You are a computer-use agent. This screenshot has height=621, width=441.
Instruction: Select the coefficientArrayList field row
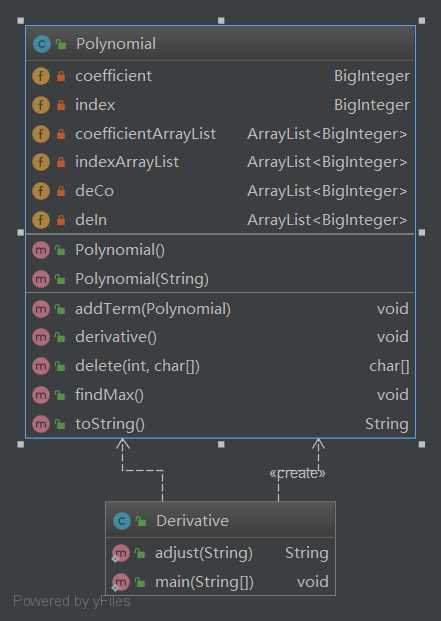click(x=220, y=134)
